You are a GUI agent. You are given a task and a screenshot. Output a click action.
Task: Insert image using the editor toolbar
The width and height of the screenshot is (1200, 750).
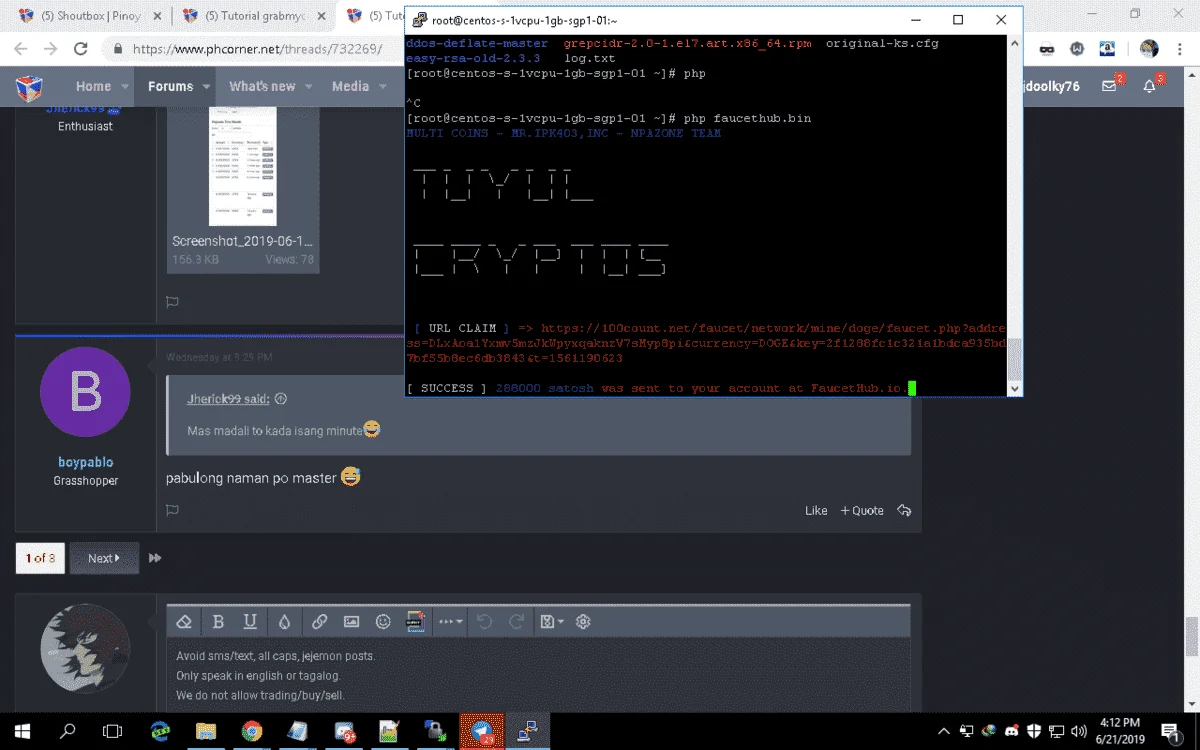tap(351, 622)
